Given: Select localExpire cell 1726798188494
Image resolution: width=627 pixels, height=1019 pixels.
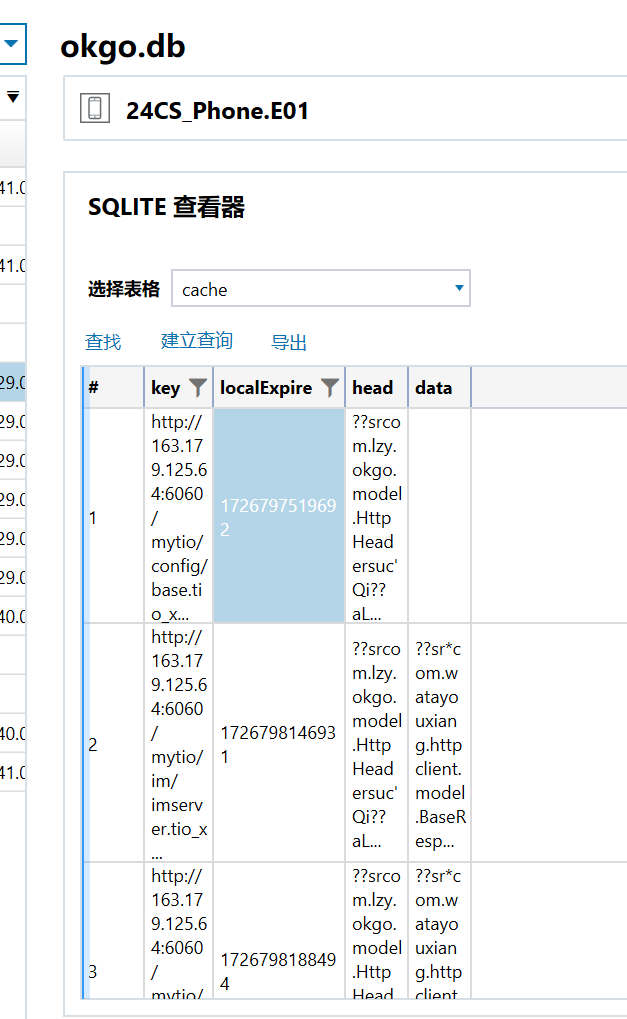Looking at the screenshot, I should tap(279, 931).
